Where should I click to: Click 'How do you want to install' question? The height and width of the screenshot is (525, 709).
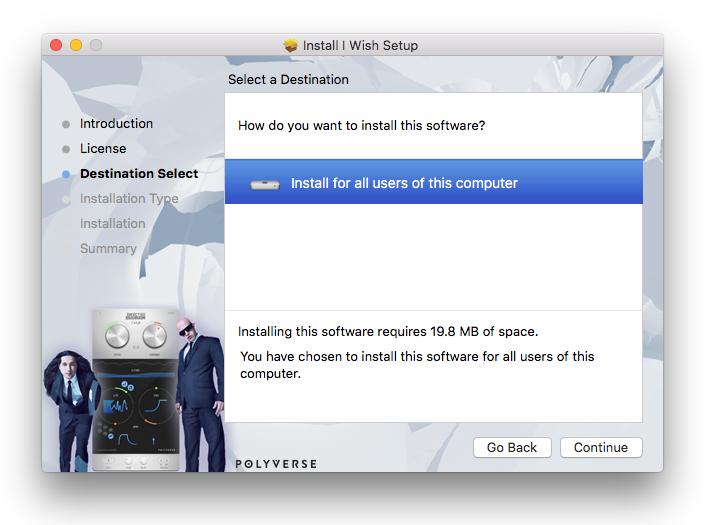click(x=361, y=125)
